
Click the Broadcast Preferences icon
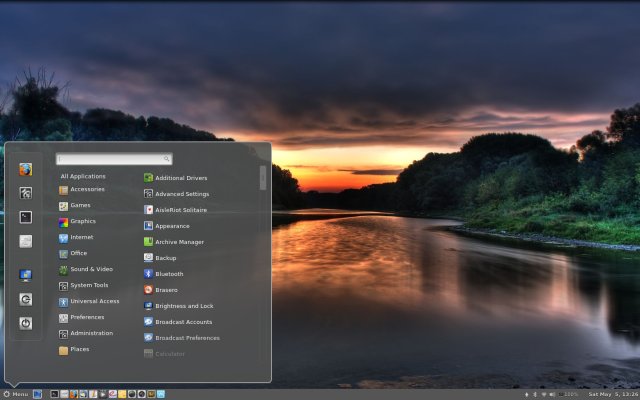149,338
